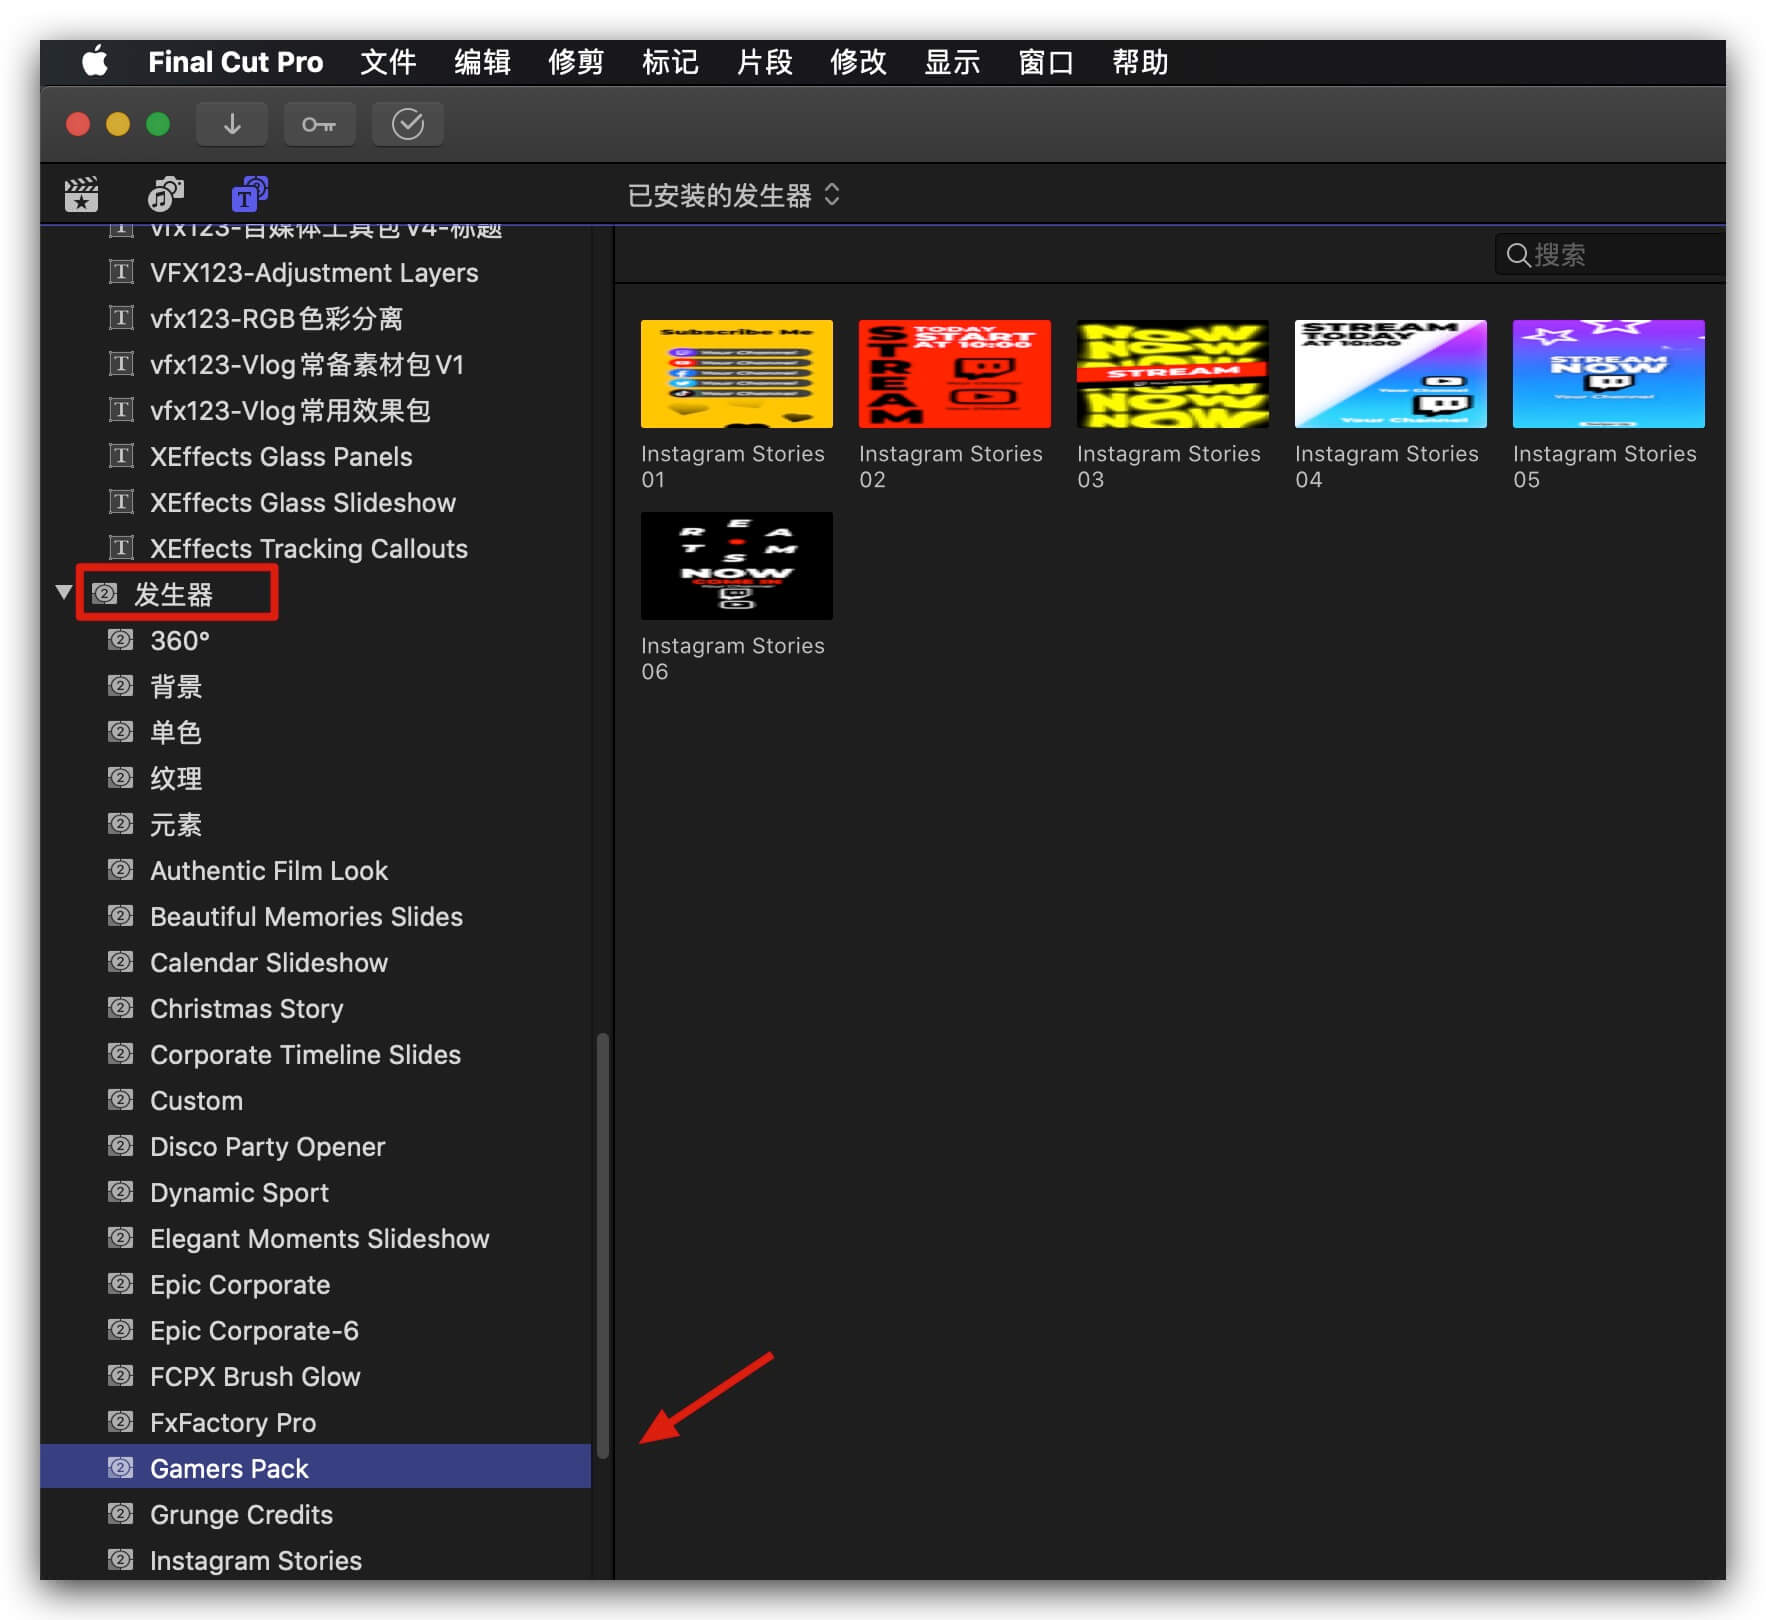Collapse the 发生器 generators category triangle
This screenshot has height=1620, width=1766.
pyautogui.click(x=64, y=592)
